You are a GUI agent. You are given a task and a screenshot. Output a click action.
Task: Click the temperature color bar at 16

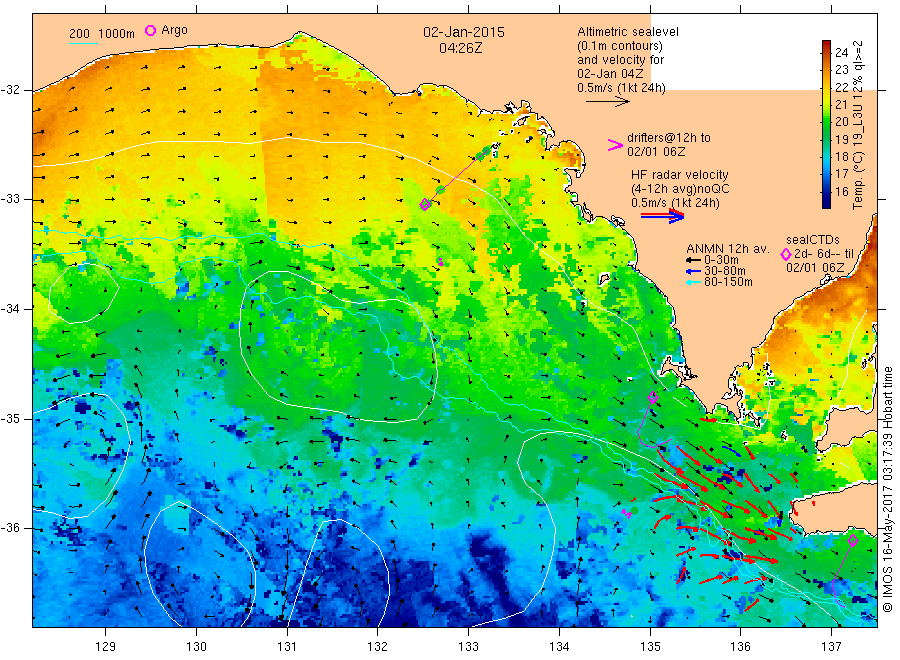coord(826,191)
